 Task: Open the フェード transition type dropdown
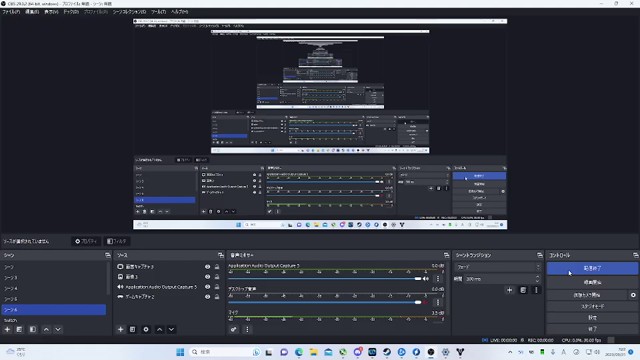(x=497, y=267)
